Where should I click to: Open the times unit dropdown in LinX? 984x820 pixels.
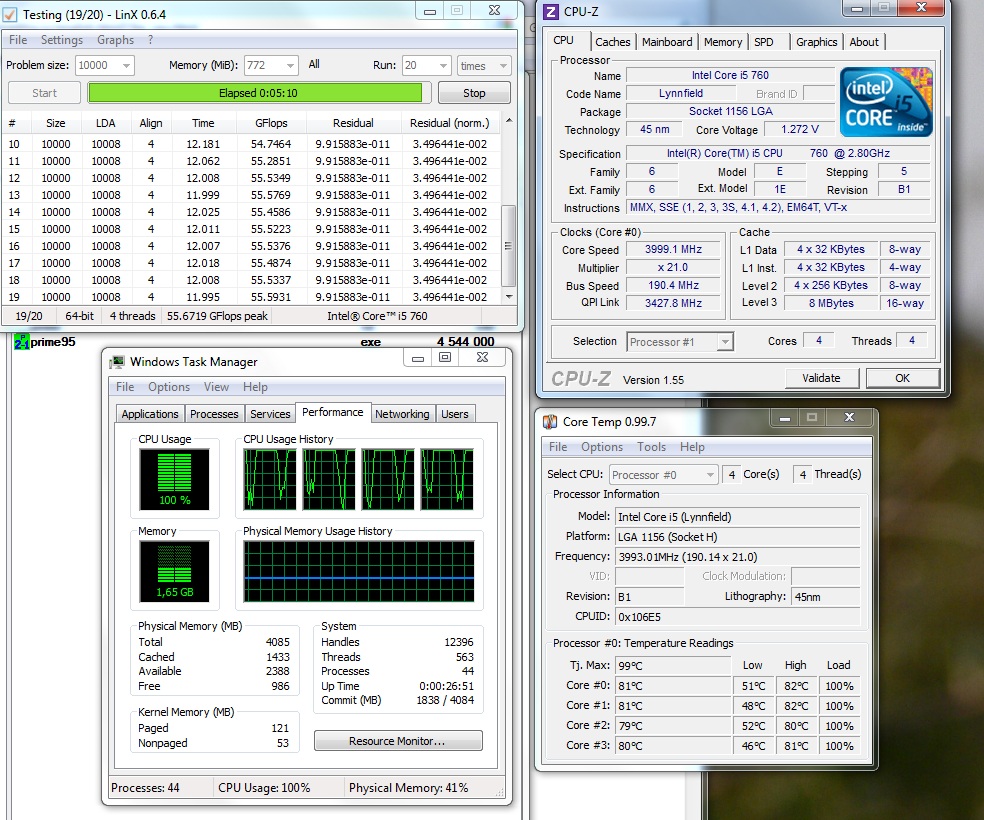click(x=503, y=65)
